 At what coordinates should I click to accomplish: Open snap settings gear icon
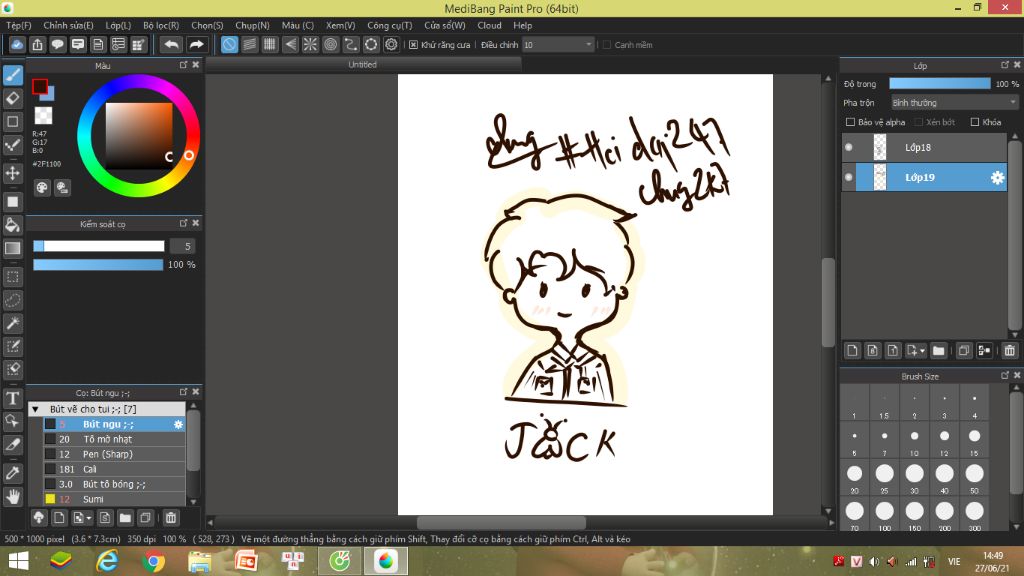point(391,44)
